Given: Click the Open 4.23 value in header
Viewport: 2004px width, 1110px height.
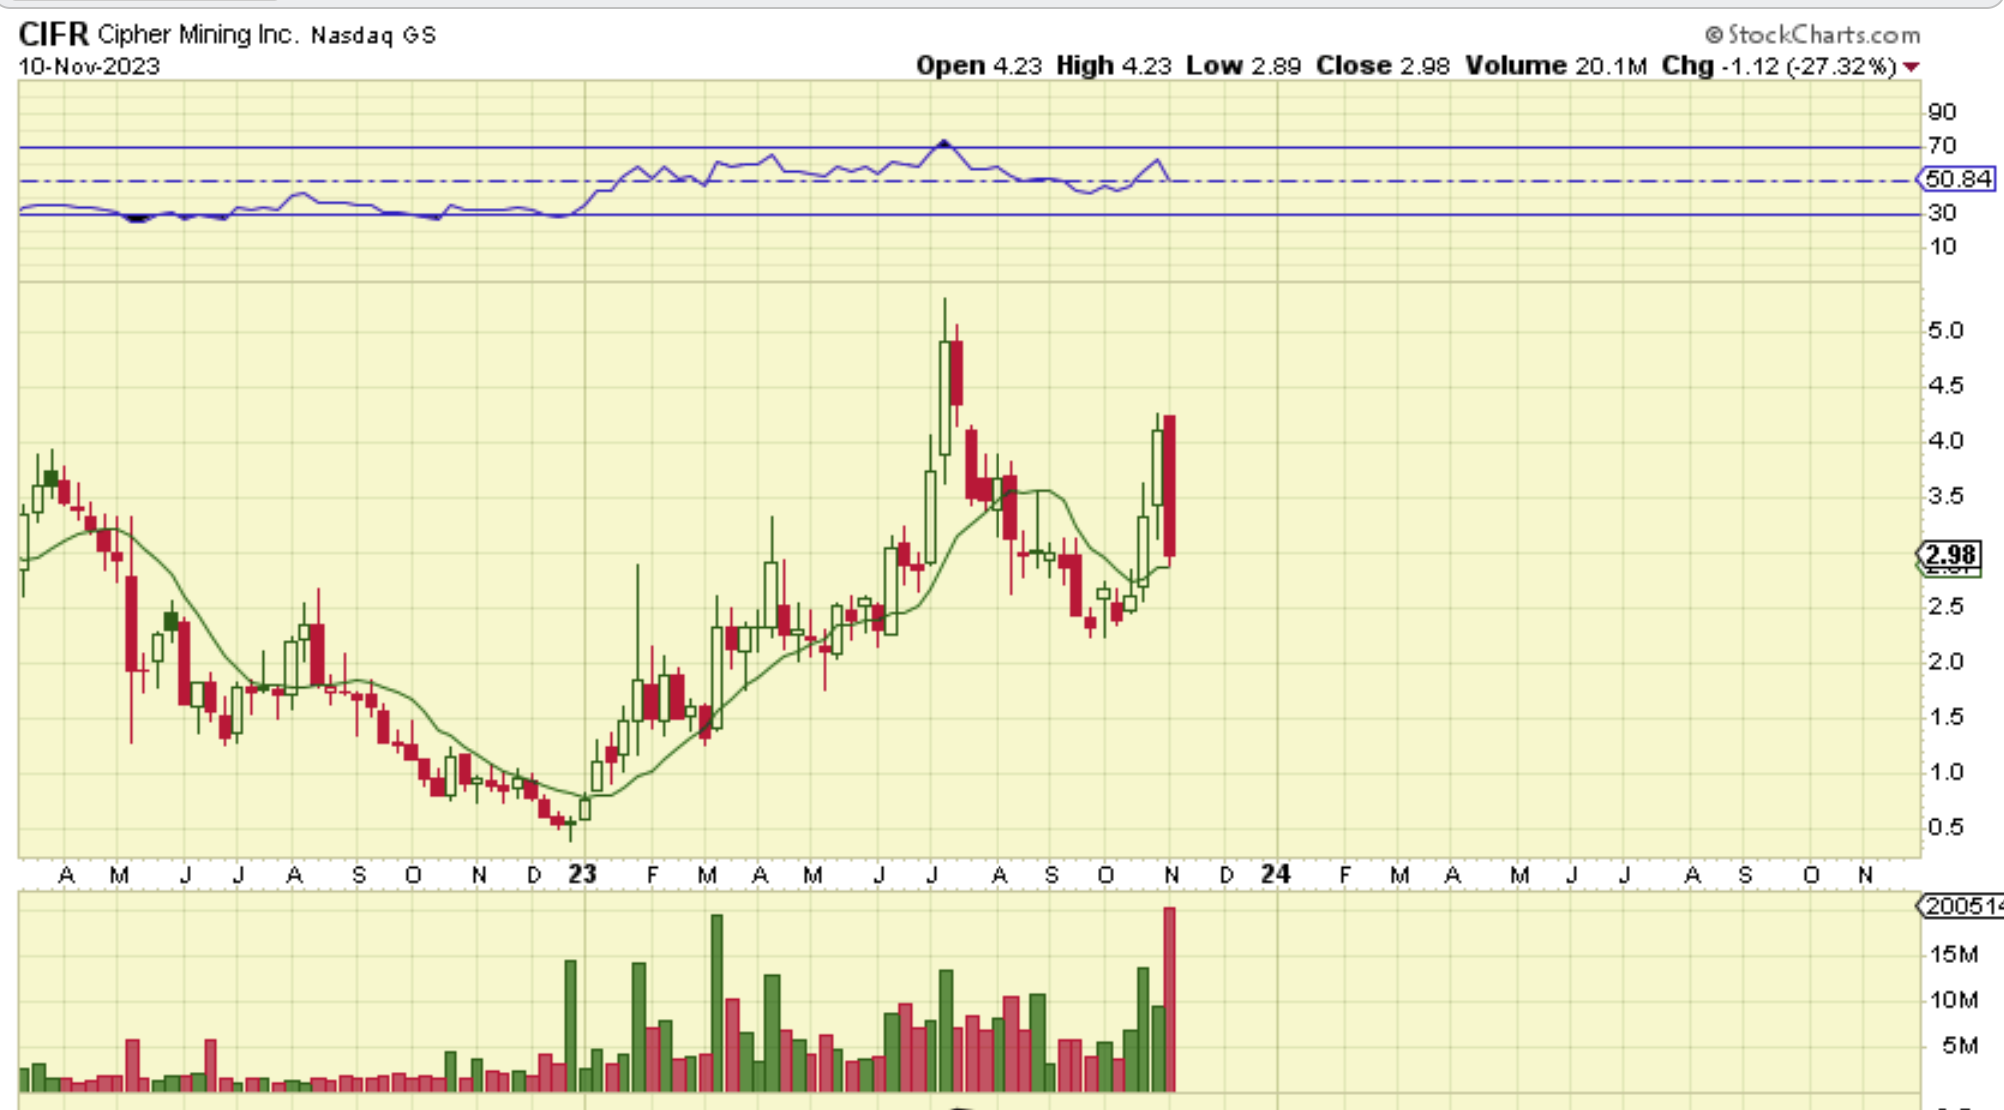Looking at the screenshot, I should (x=978, y=66).
